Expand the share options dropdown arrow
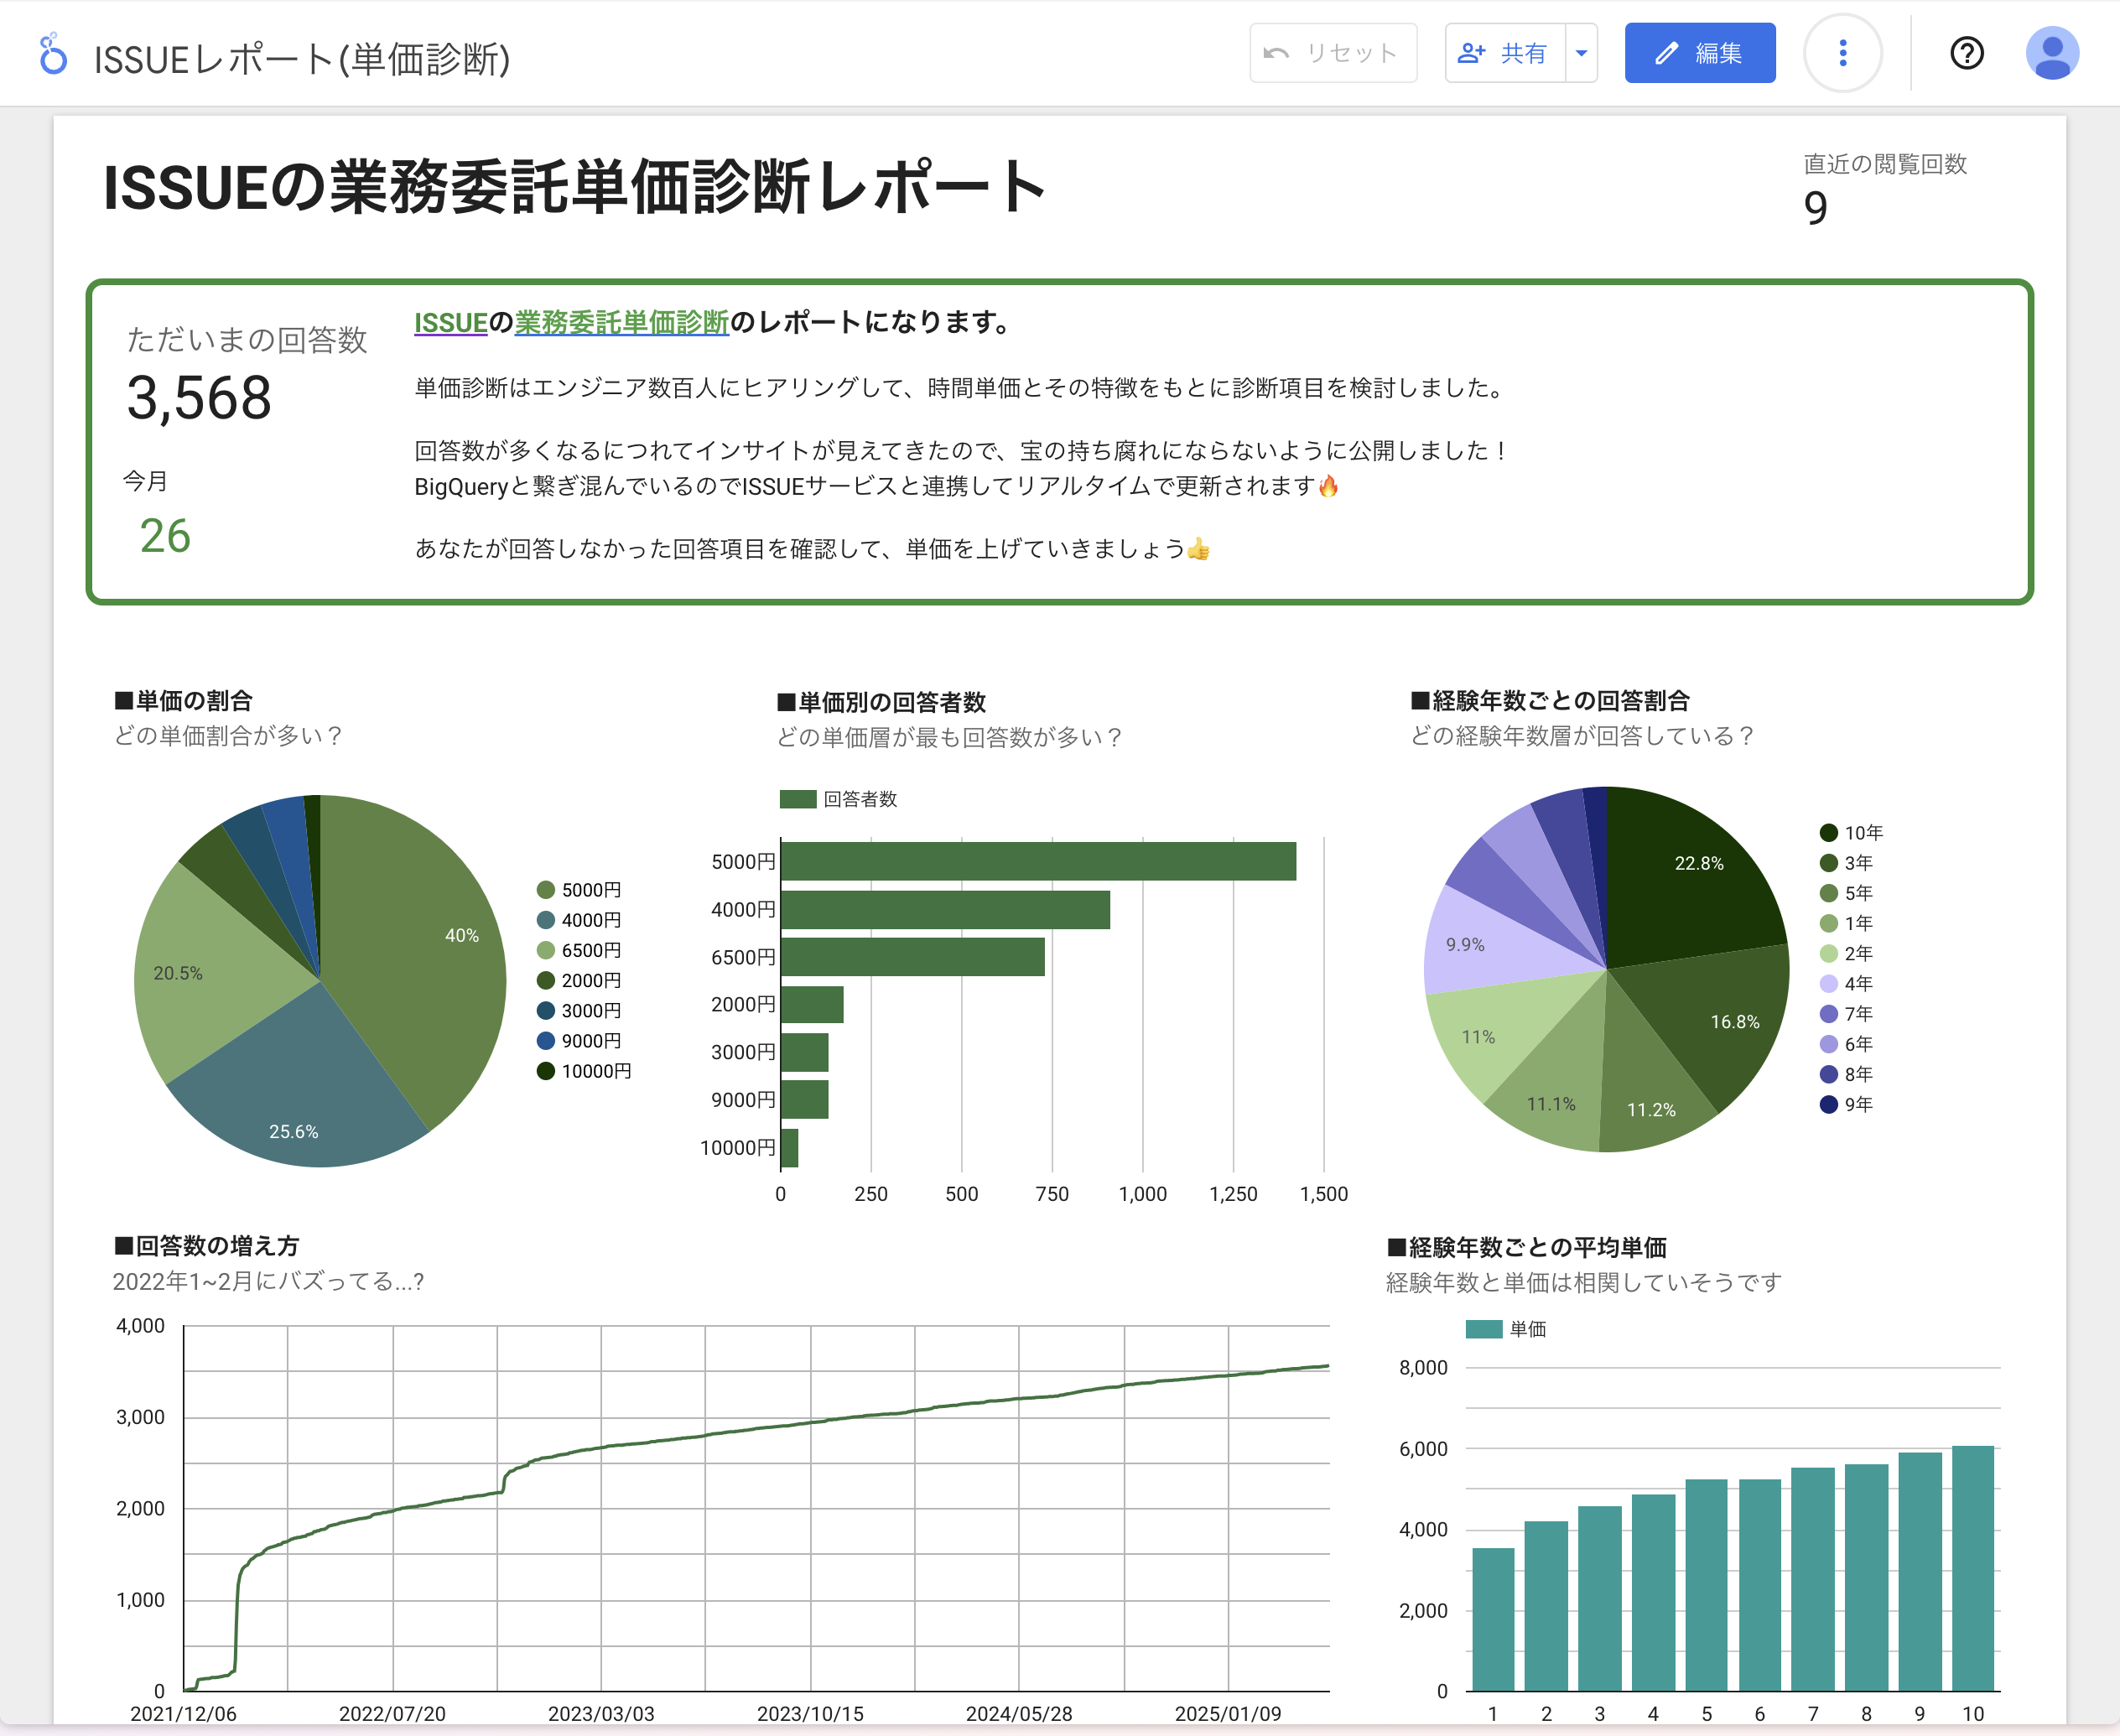 click(x=1581, y=53)
